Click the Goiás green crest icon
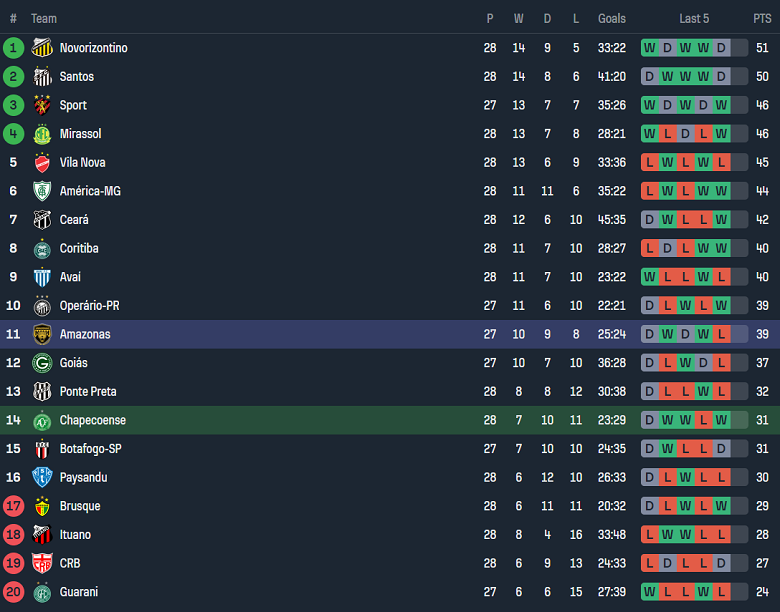Screen dimensions: 780x612 [x=42, y=363]
